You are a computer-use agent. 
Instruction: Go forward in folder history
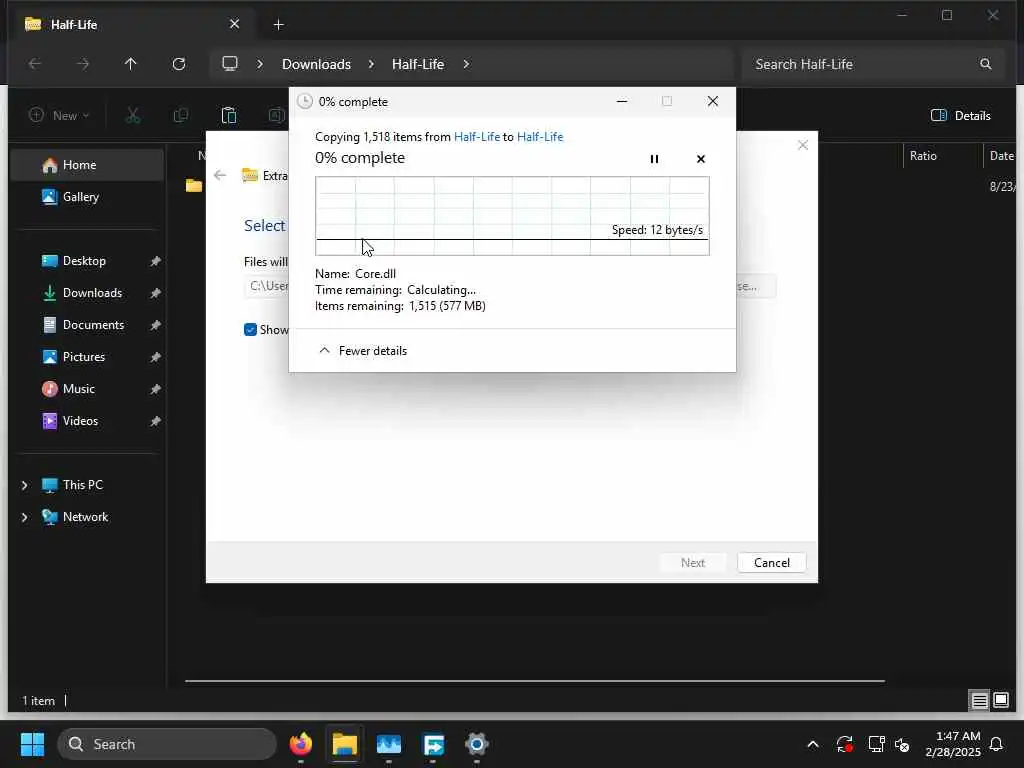(82, 64)
